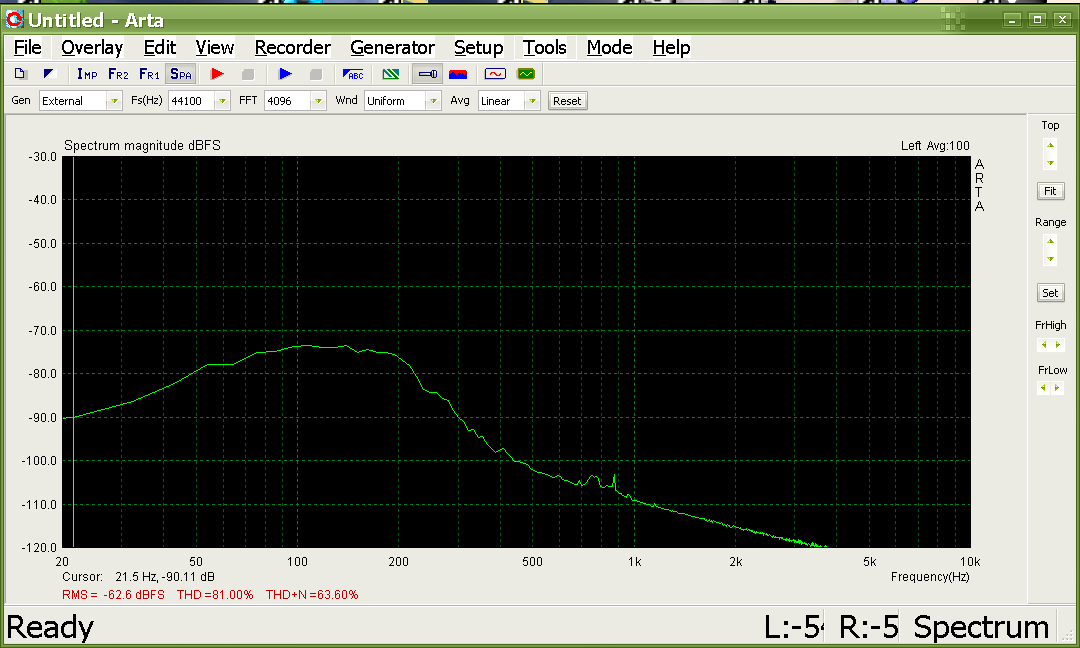Image resolution: width=1080 pixels, height=648 pixels.
Task: Click the green striped overlay toolbar icon
Action: coord(391,74)
